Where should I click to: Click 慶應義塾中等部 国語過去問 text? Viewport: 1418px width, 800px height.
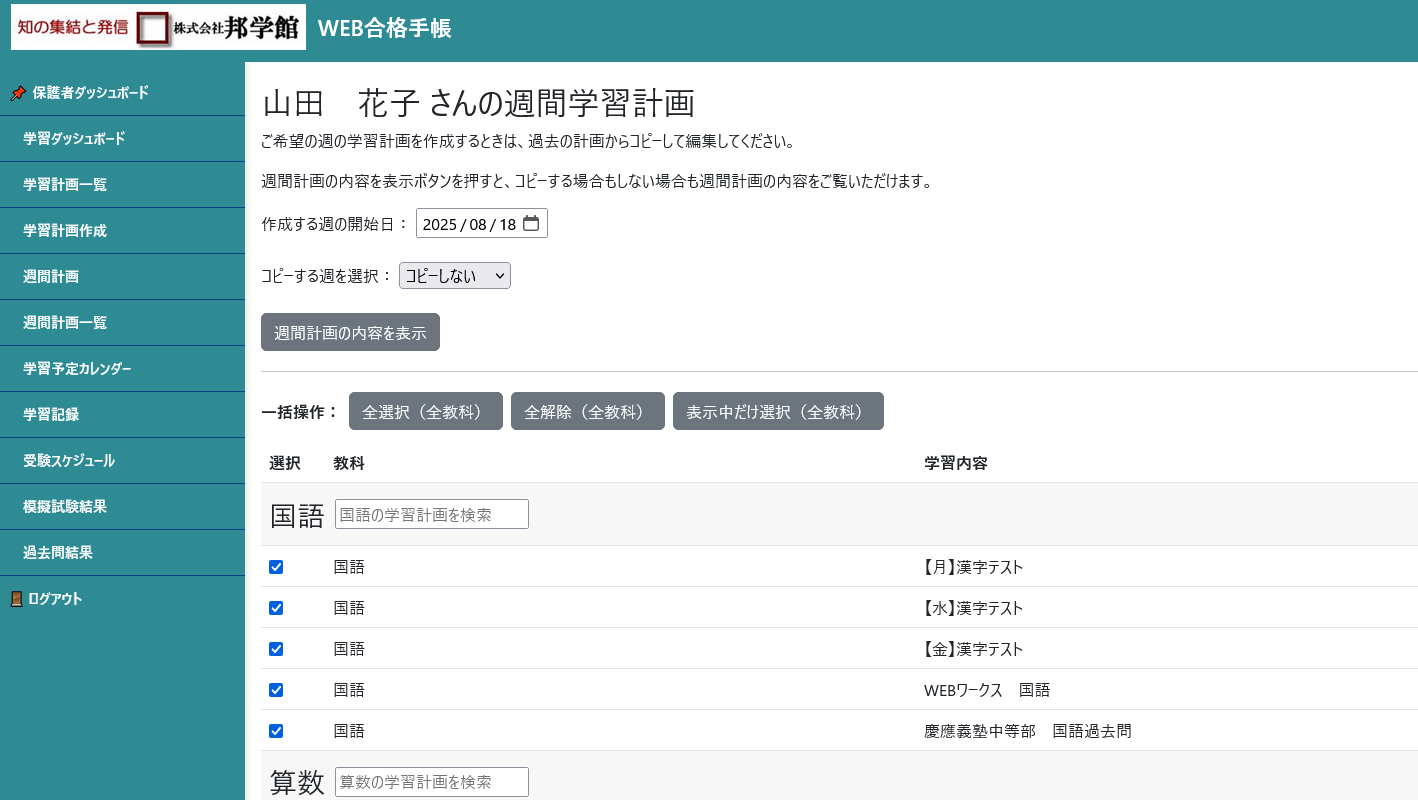pos(1028,731)
